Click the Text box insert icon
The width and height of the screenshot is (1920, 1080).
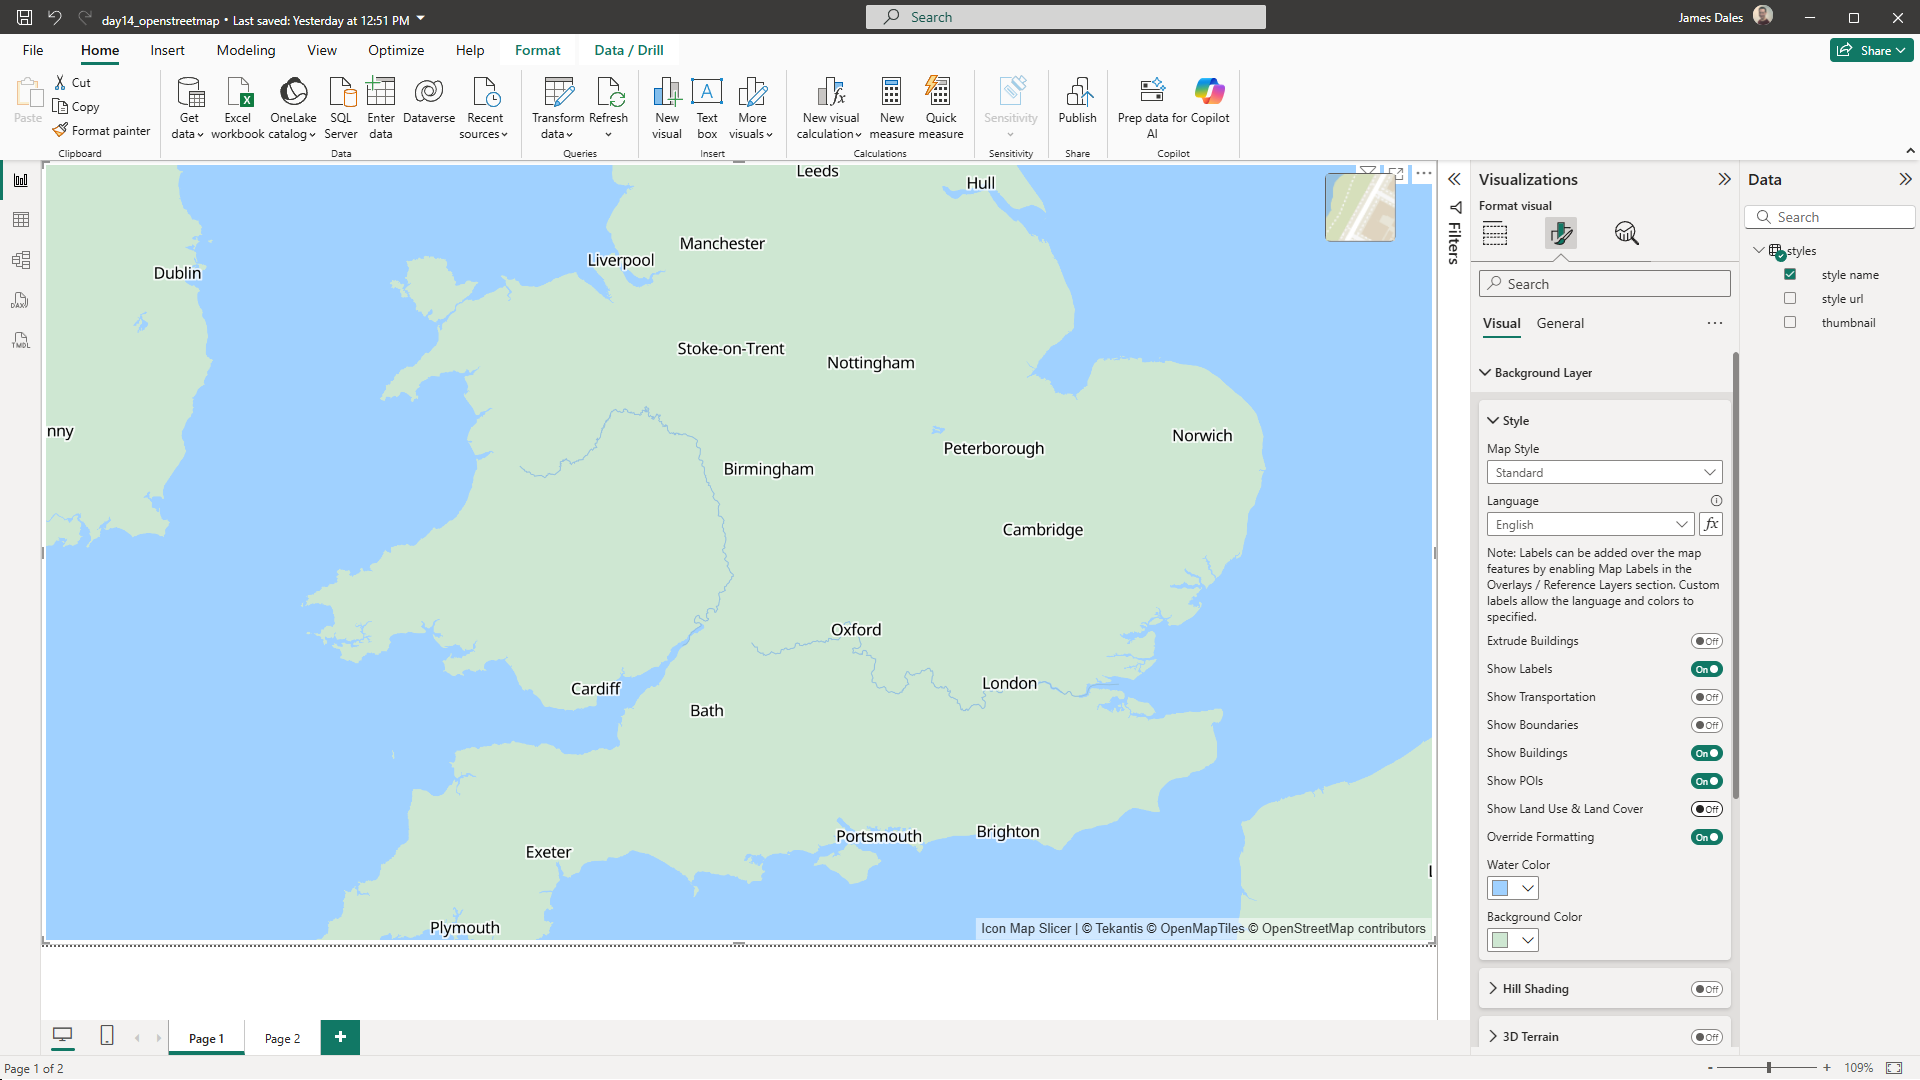(707, 104)
